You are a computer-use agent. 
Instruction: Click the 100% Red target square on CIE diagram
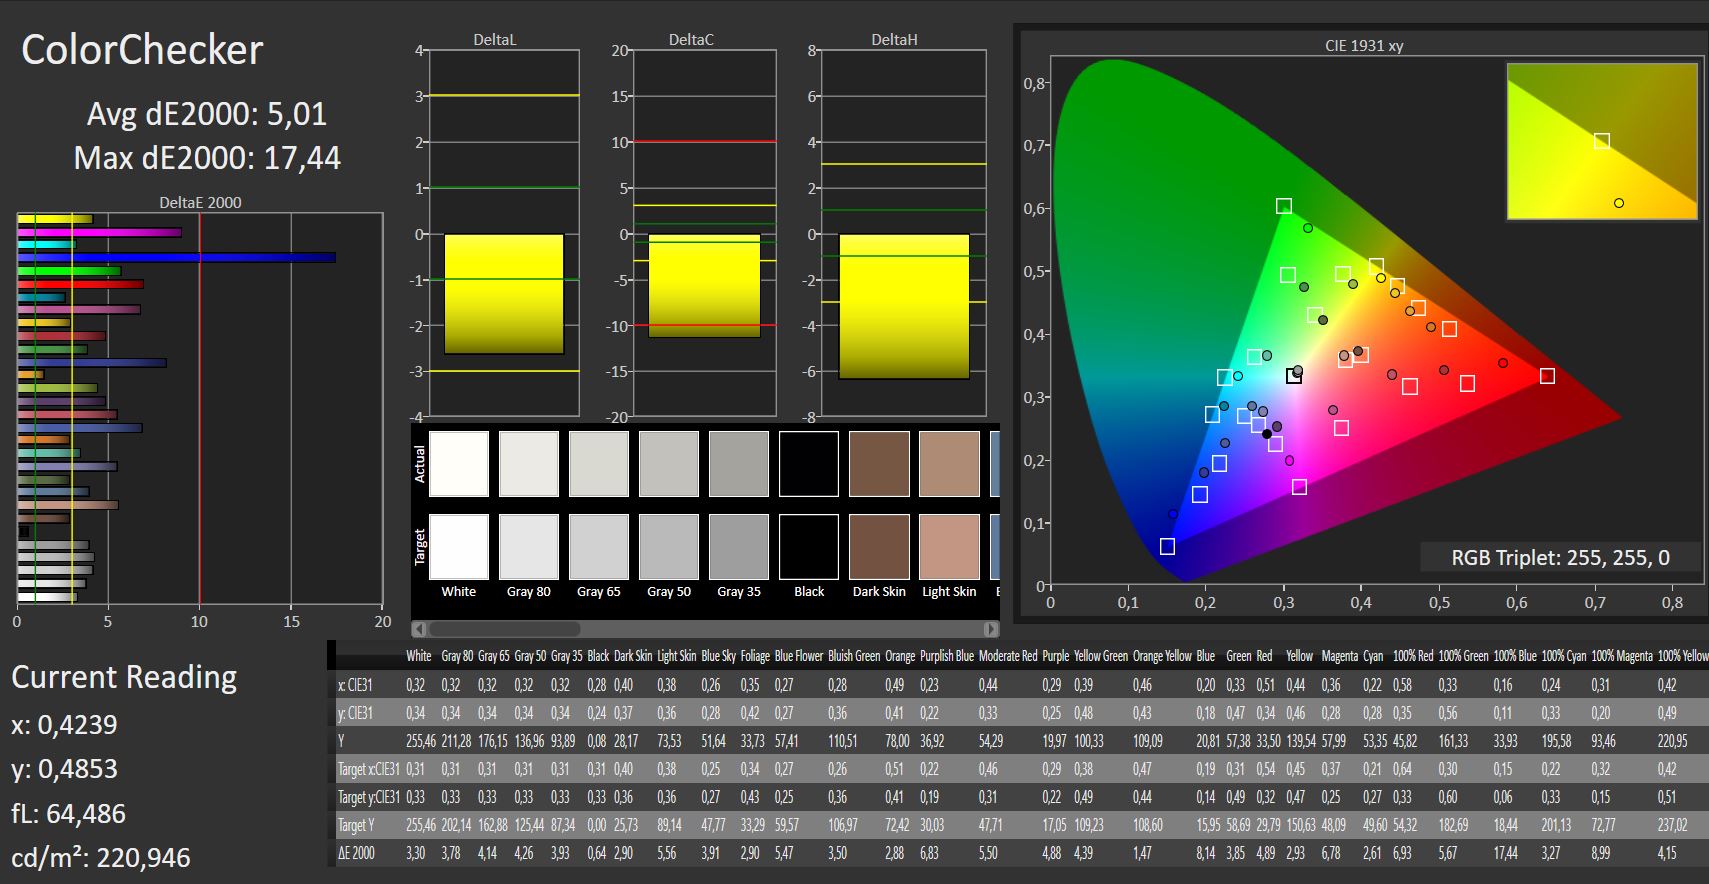[x=1547, y=376]
